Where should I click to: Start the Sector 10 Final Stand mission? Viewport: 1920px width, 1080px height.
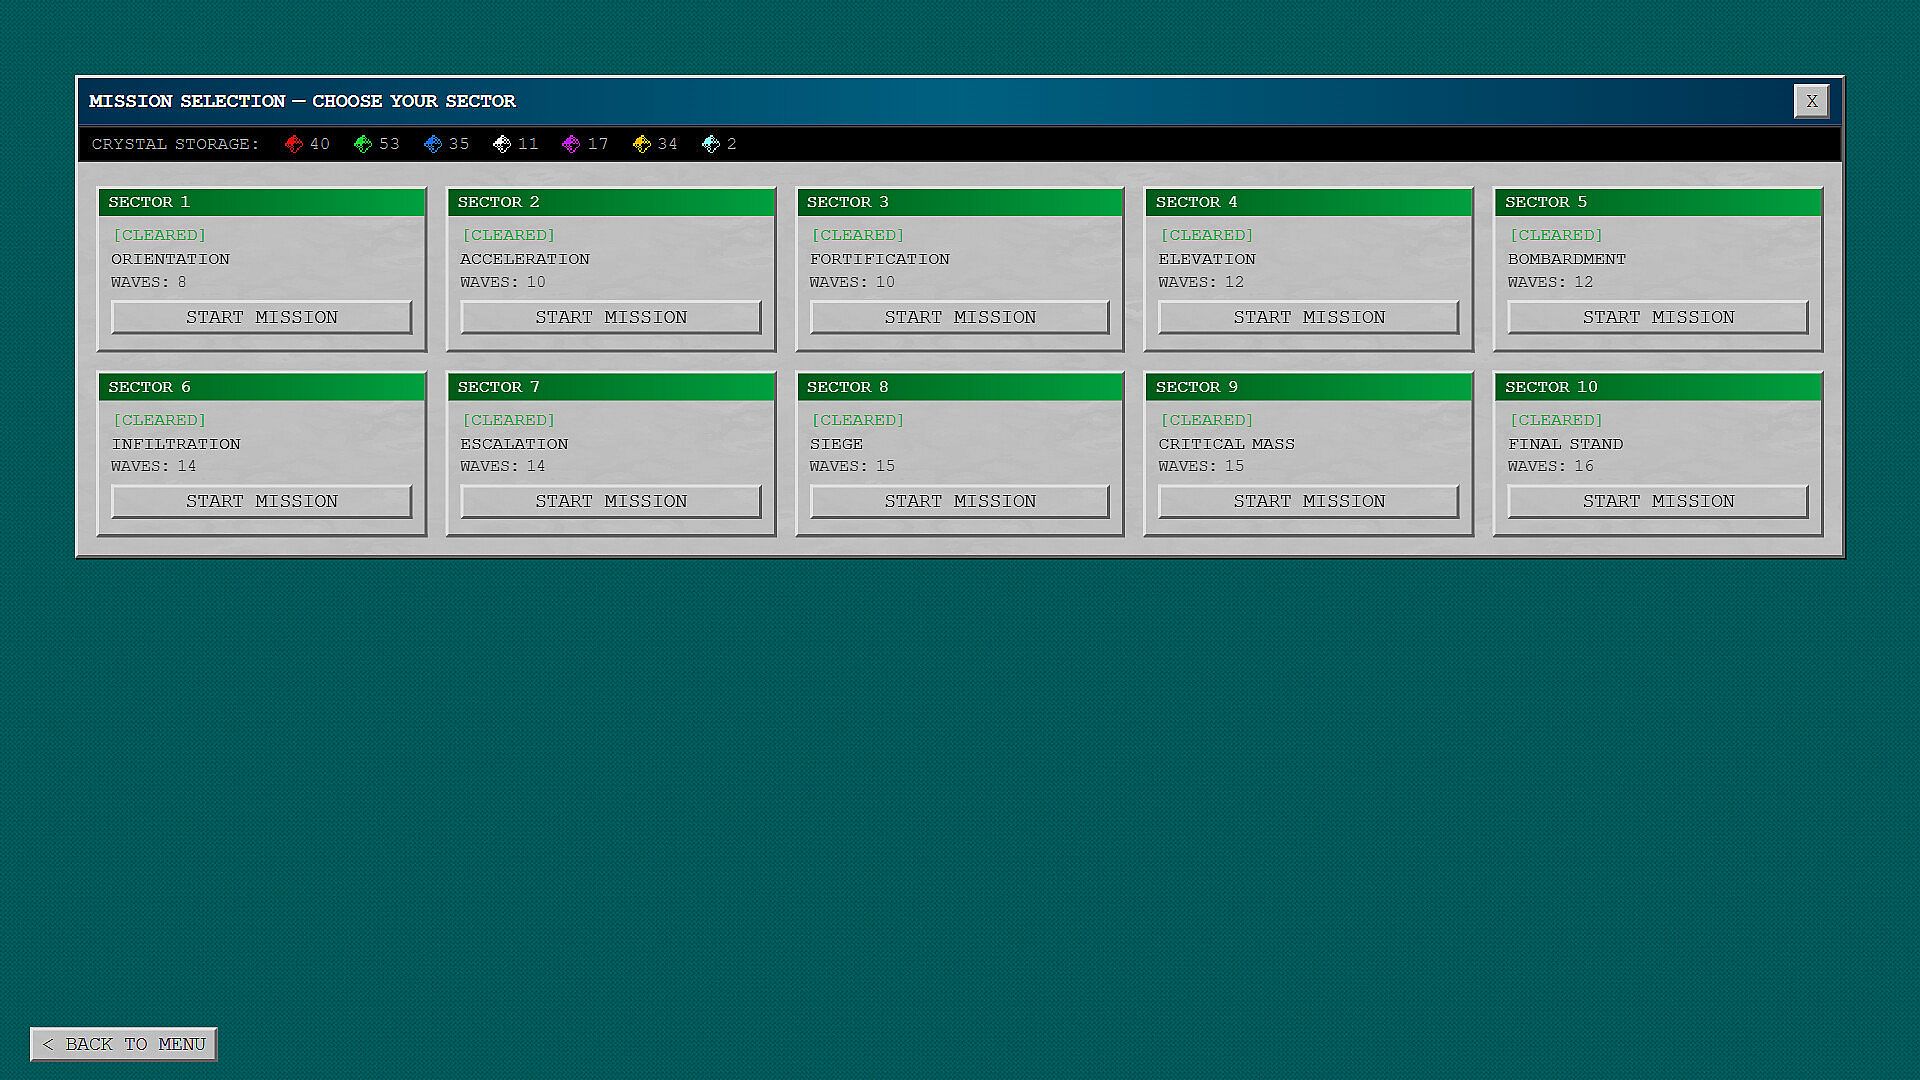pos(1657,501)
